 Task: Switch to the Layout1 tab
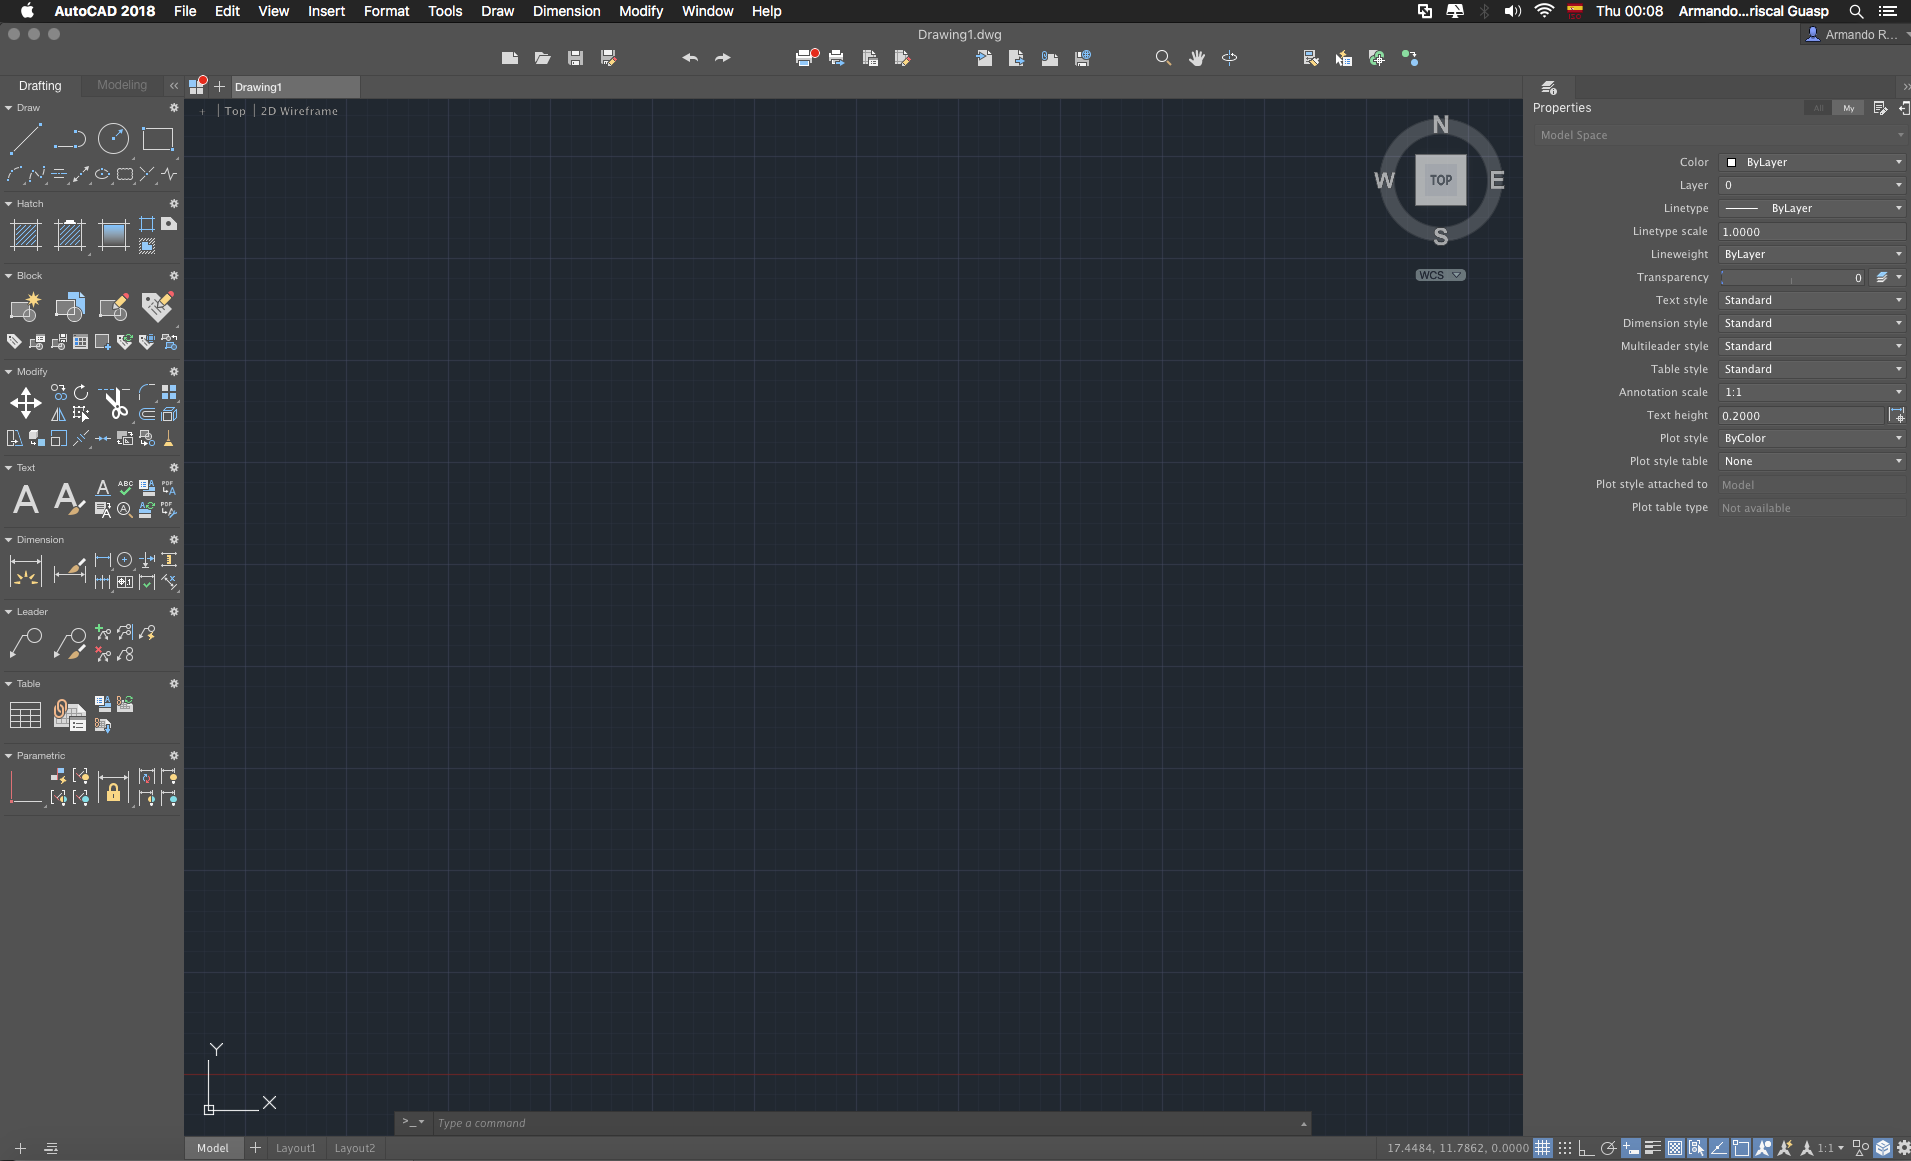(x=296, y=1147)
